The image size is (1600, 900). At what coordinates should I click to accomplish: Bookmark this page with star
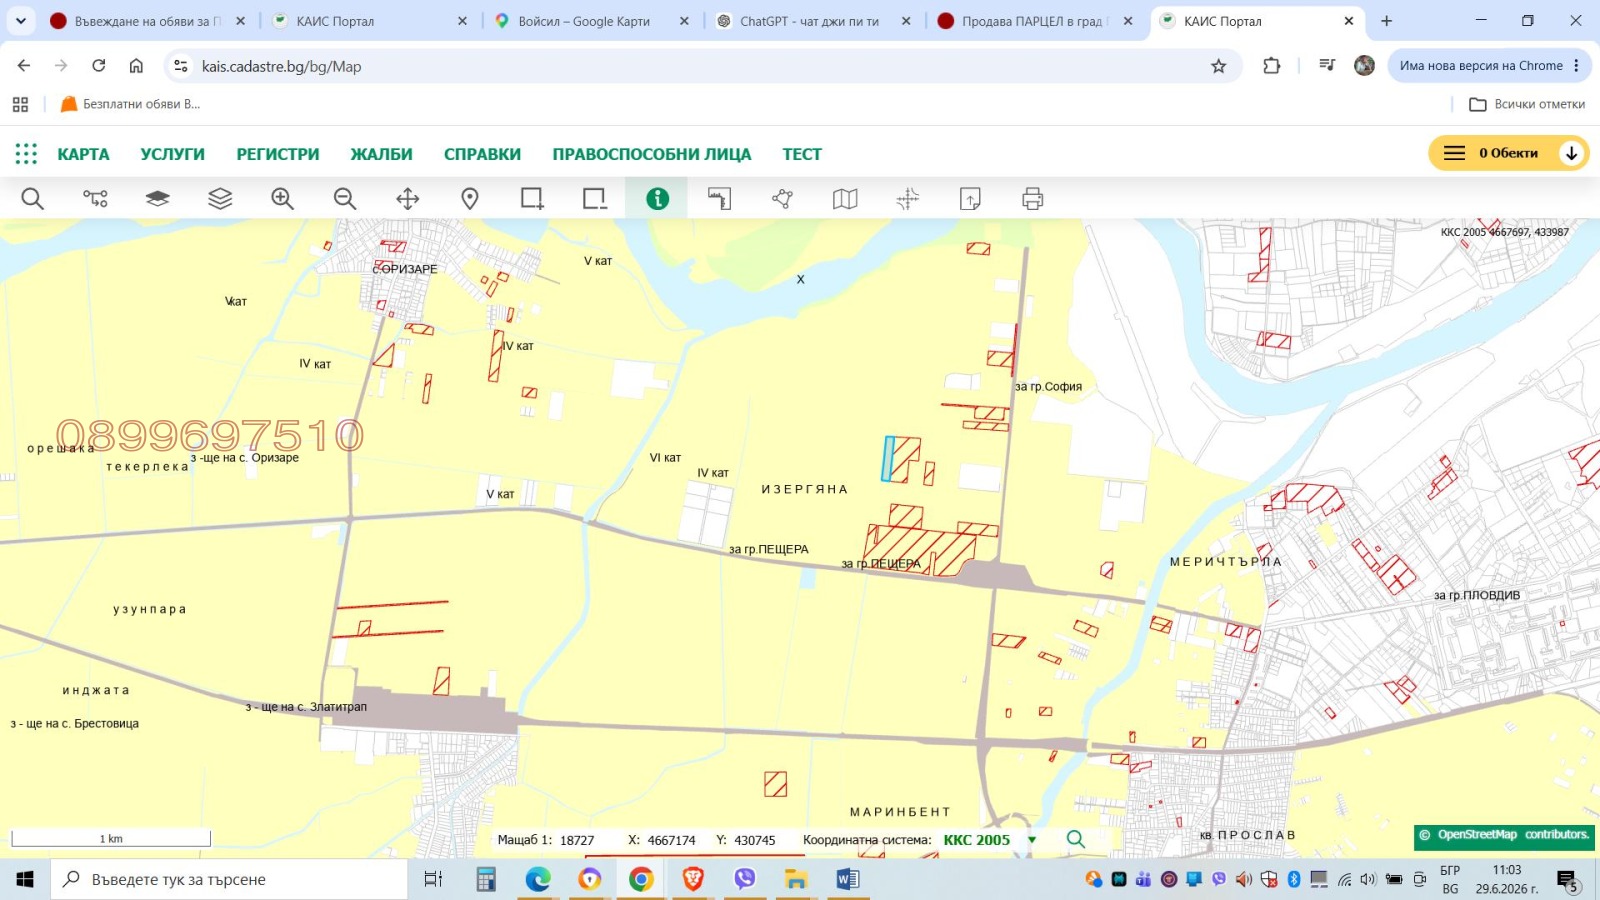(1218, 66)
